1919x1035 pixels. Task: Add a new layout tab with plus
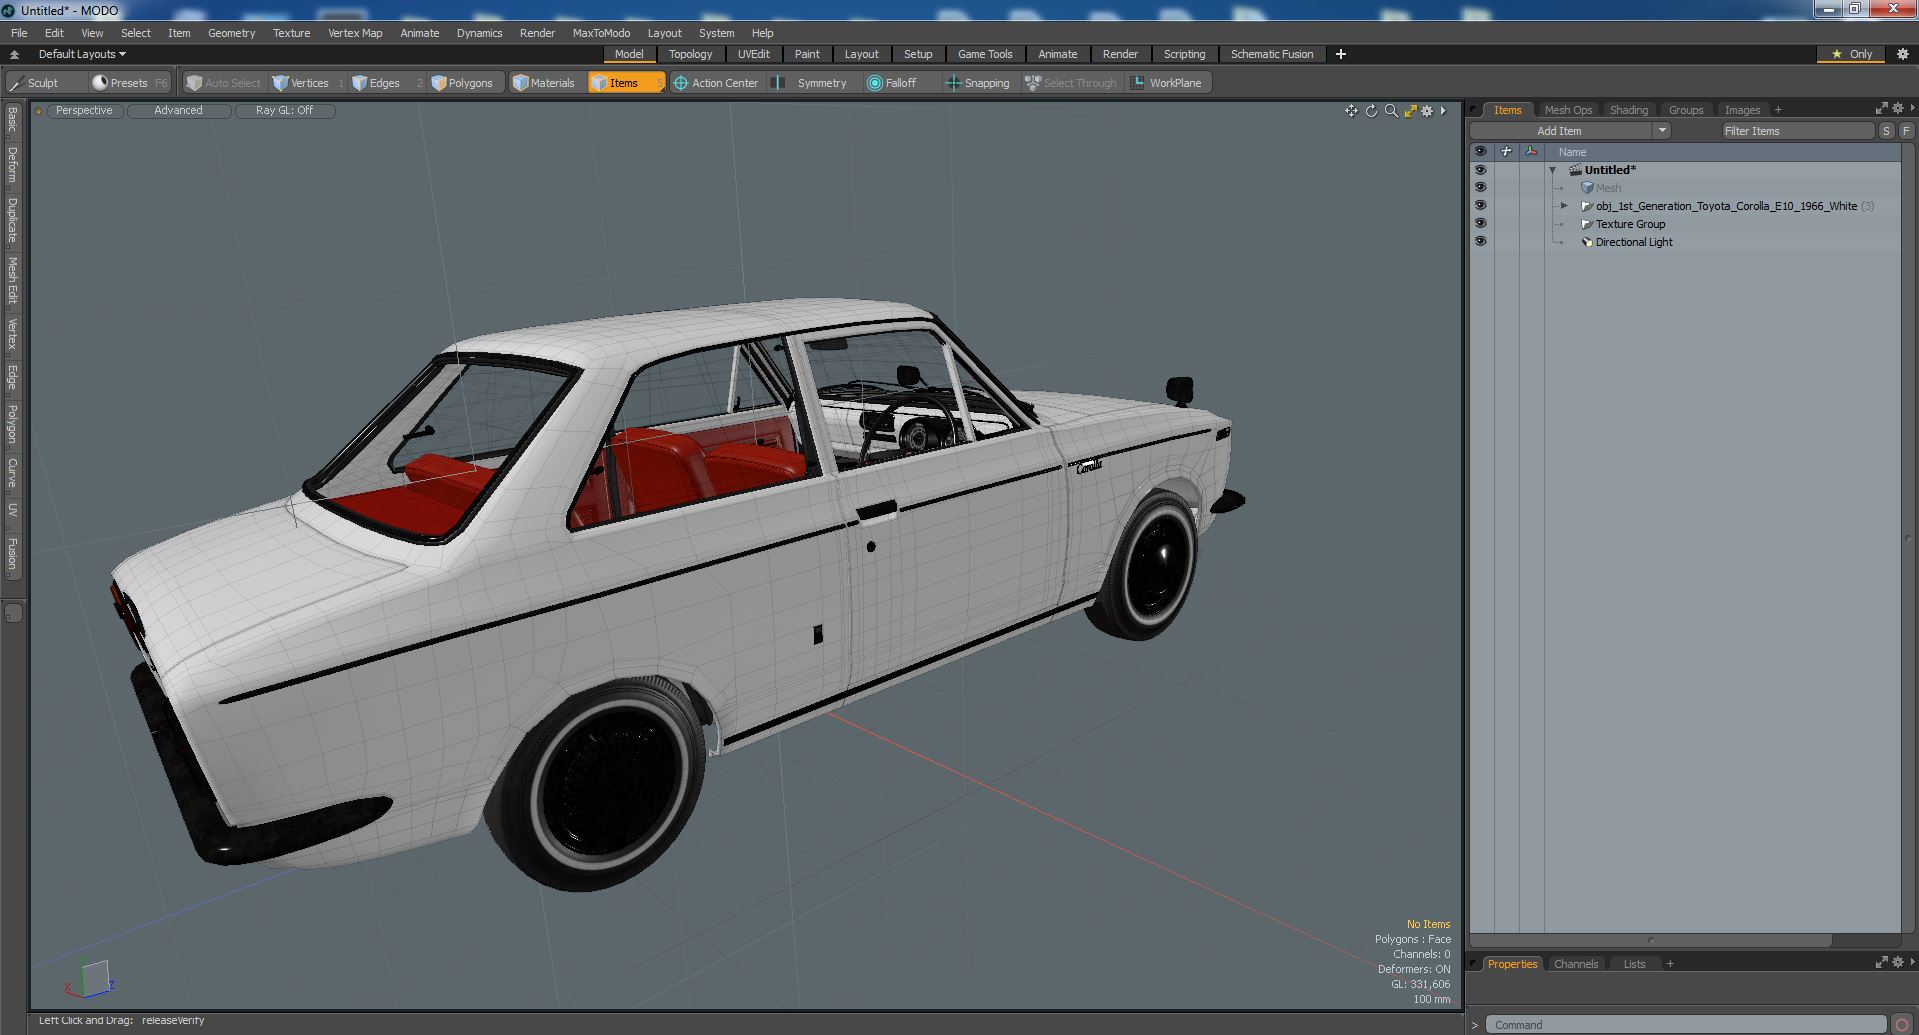pos(1341,54)
